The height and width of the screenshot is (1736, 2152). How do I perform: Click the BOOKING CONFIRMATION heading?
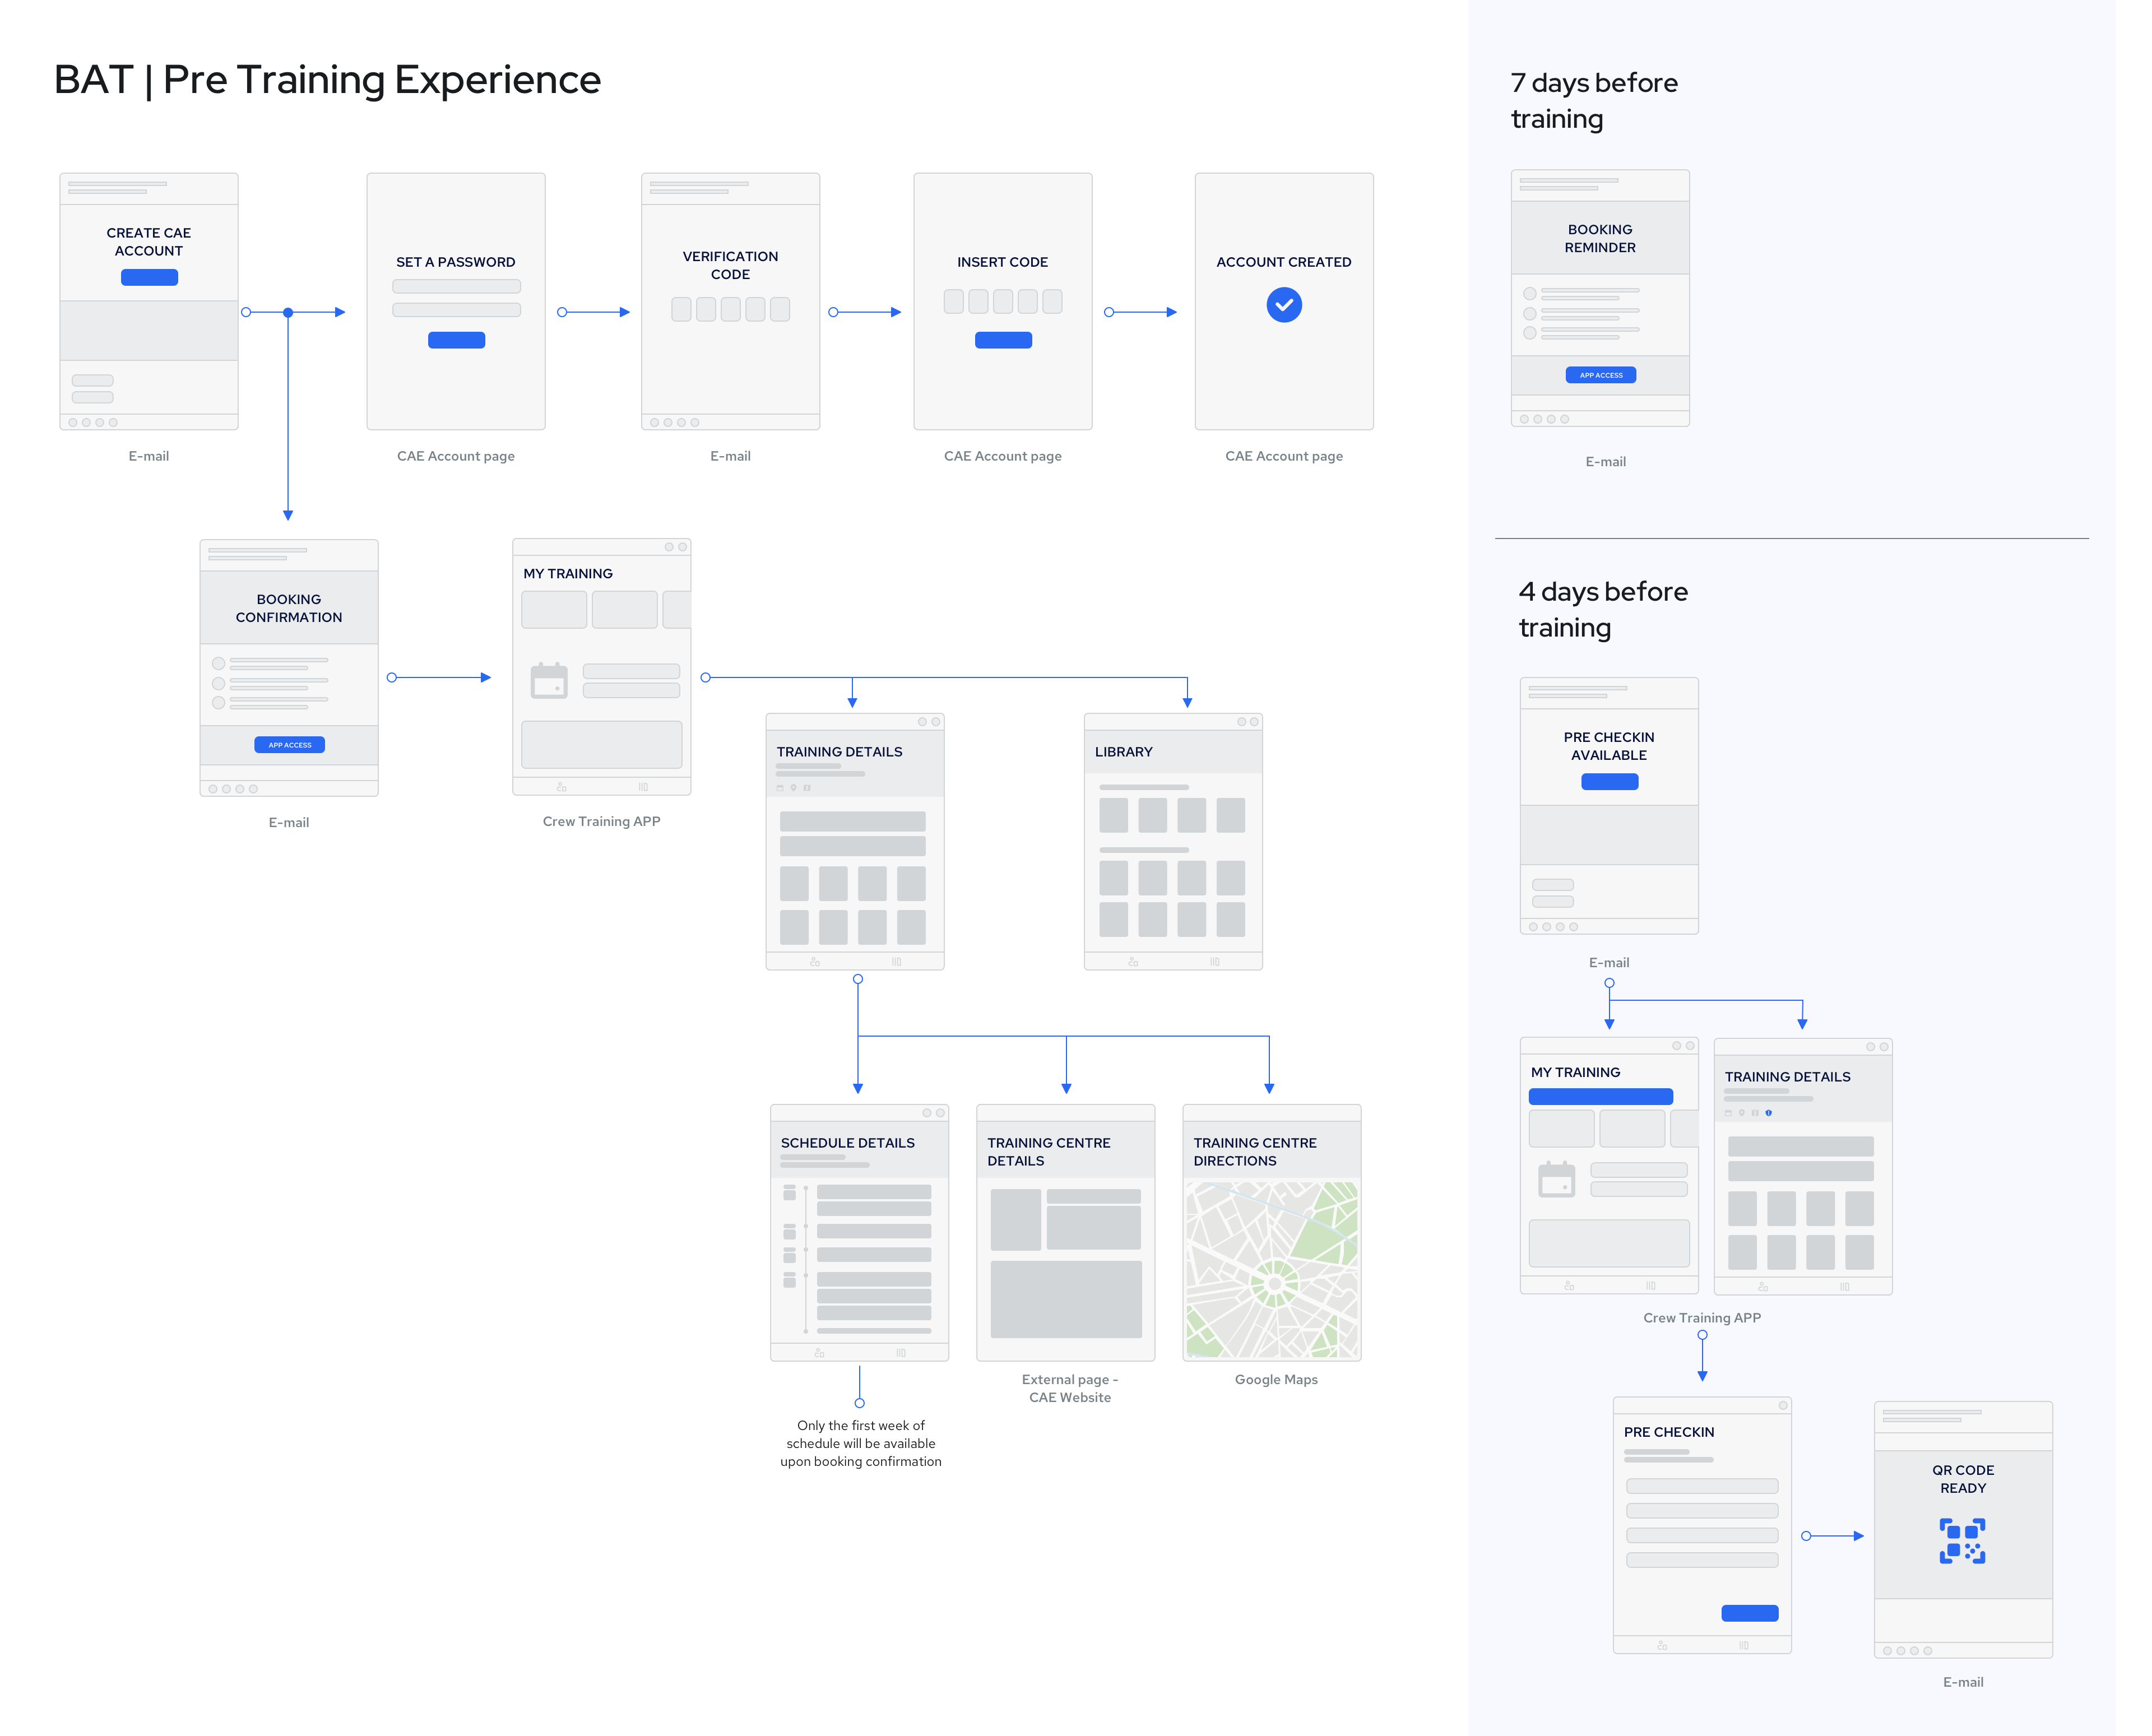coord(289,608)
